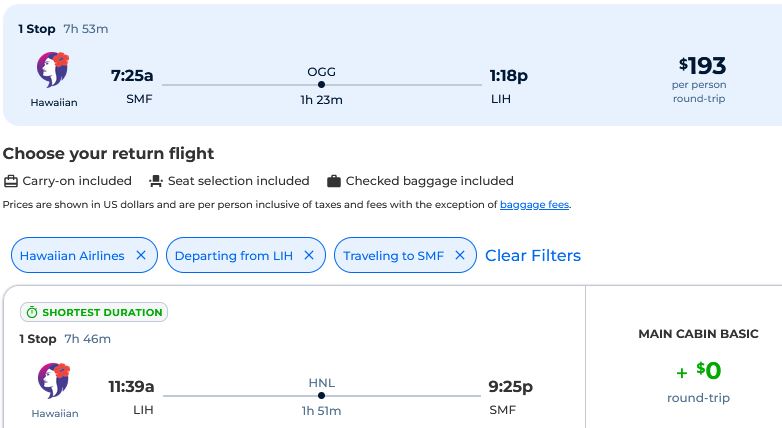Clear all applied filters
Image resolution: width=782 pixels, height=428 pixels.
(x=533, y=256)
